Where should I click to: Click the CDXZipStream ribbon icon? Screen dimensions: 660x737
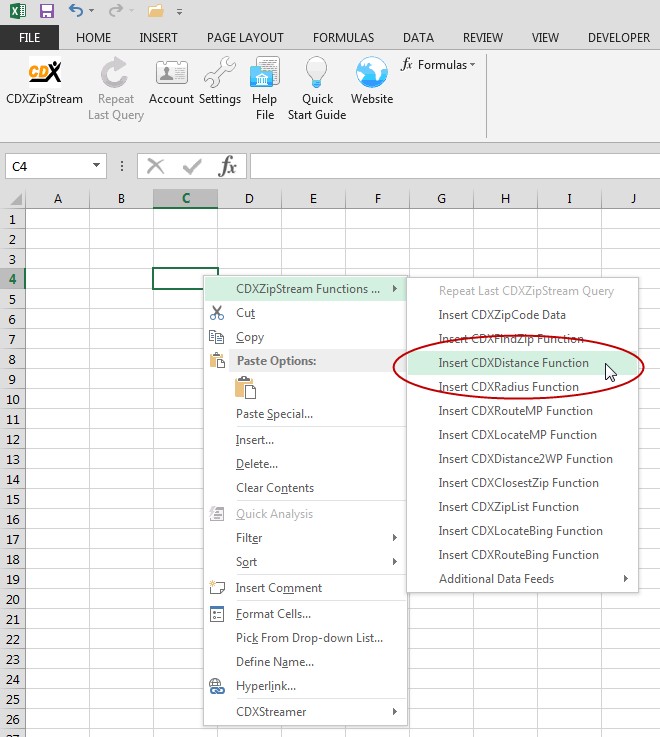click(x=45, y=72)
